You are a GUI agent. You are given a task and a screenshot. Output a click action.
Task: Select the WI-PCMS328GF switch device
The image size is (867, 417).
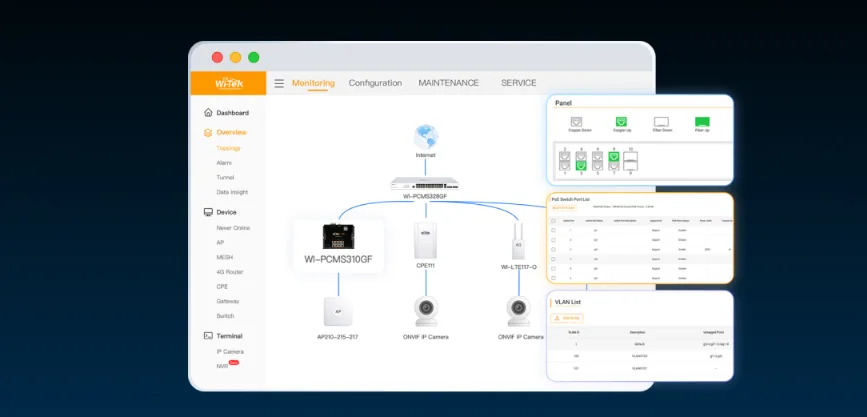point(425,184)
